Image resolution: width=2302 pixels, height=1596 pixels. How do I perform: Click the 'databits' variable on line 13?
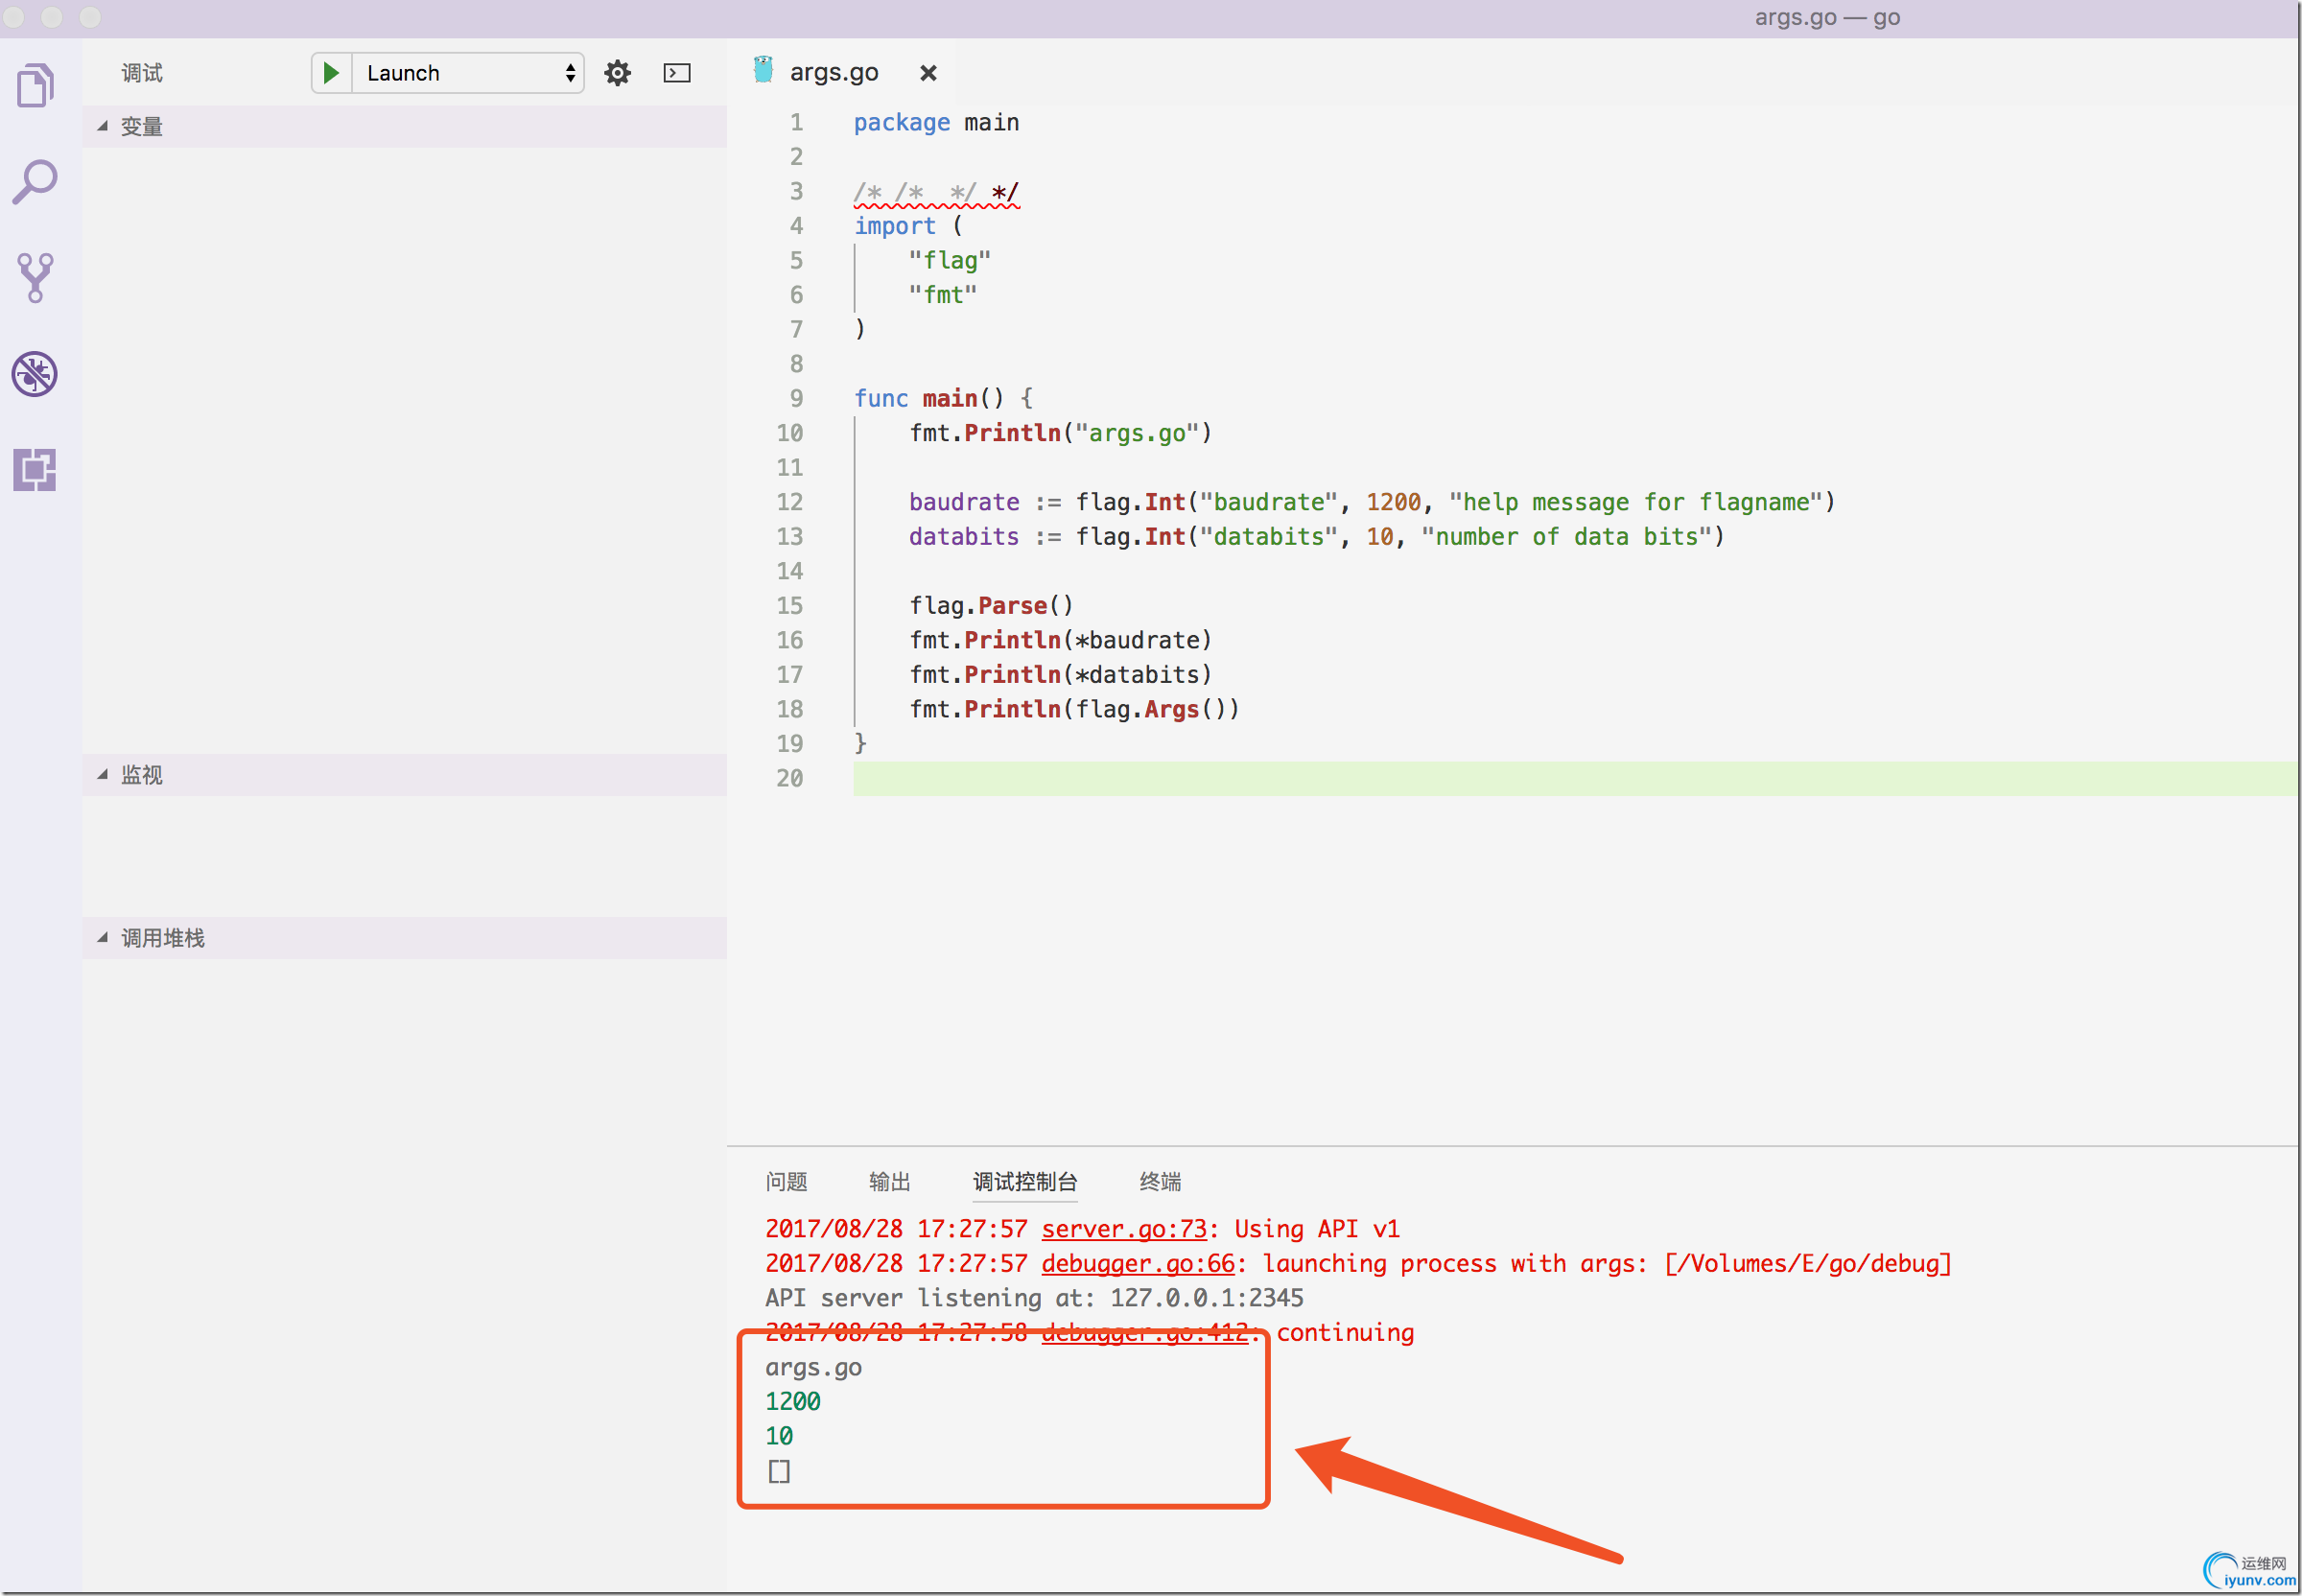964,537
